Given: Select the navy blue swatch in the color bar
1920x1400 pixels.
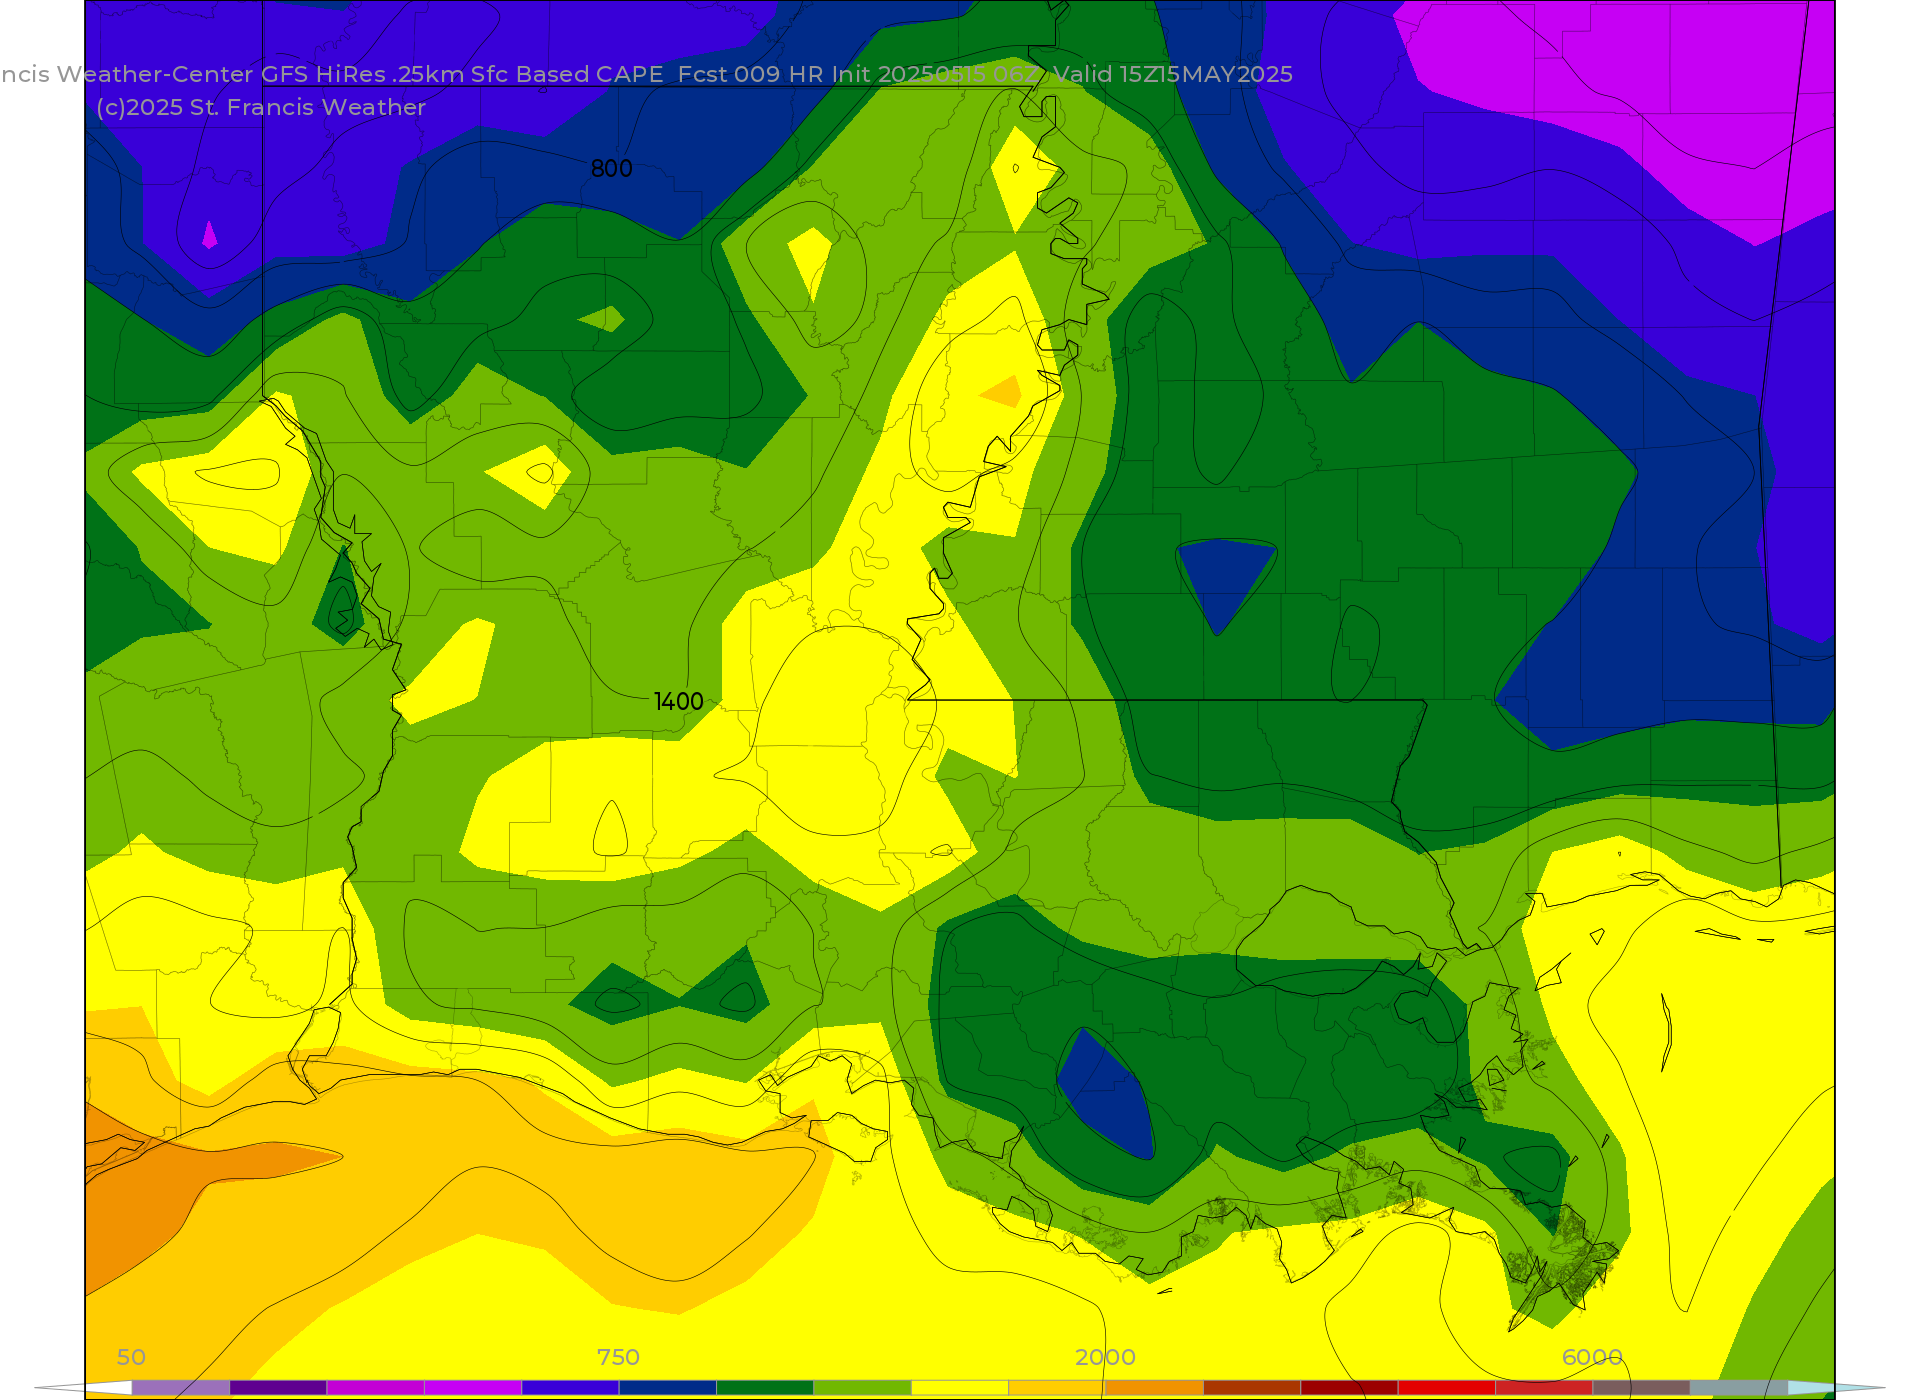Looking at the screenshot, I should 668,1388.
